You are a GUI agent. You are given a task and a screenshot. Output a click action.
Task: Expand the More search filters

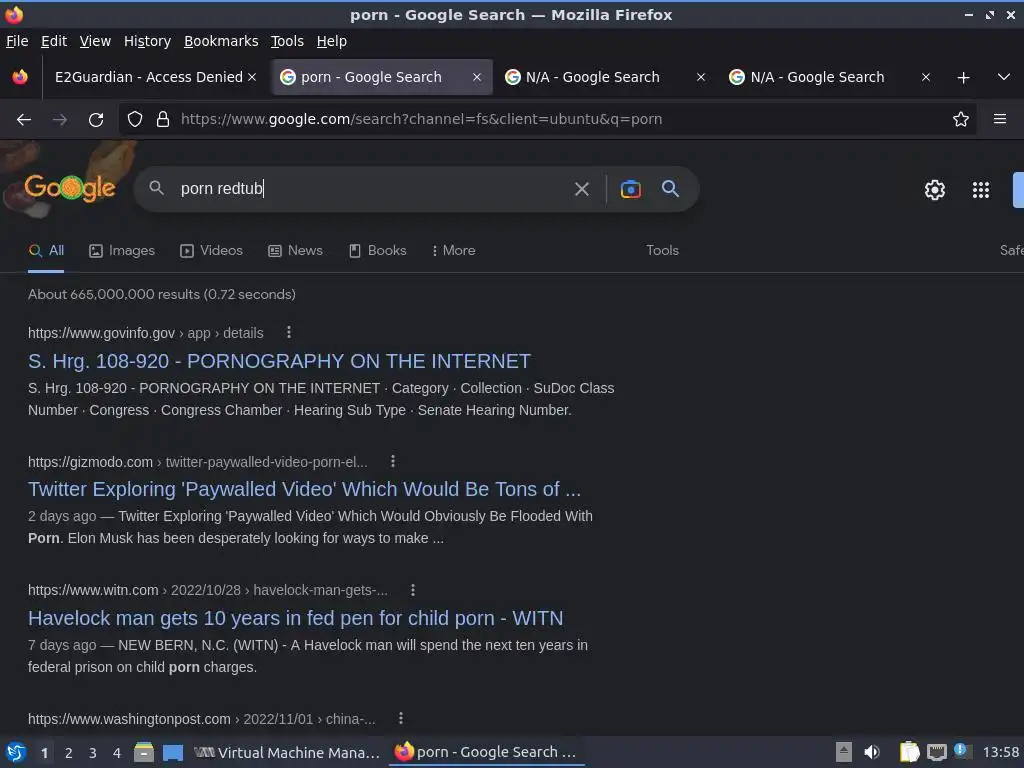(x=453, y=250)
